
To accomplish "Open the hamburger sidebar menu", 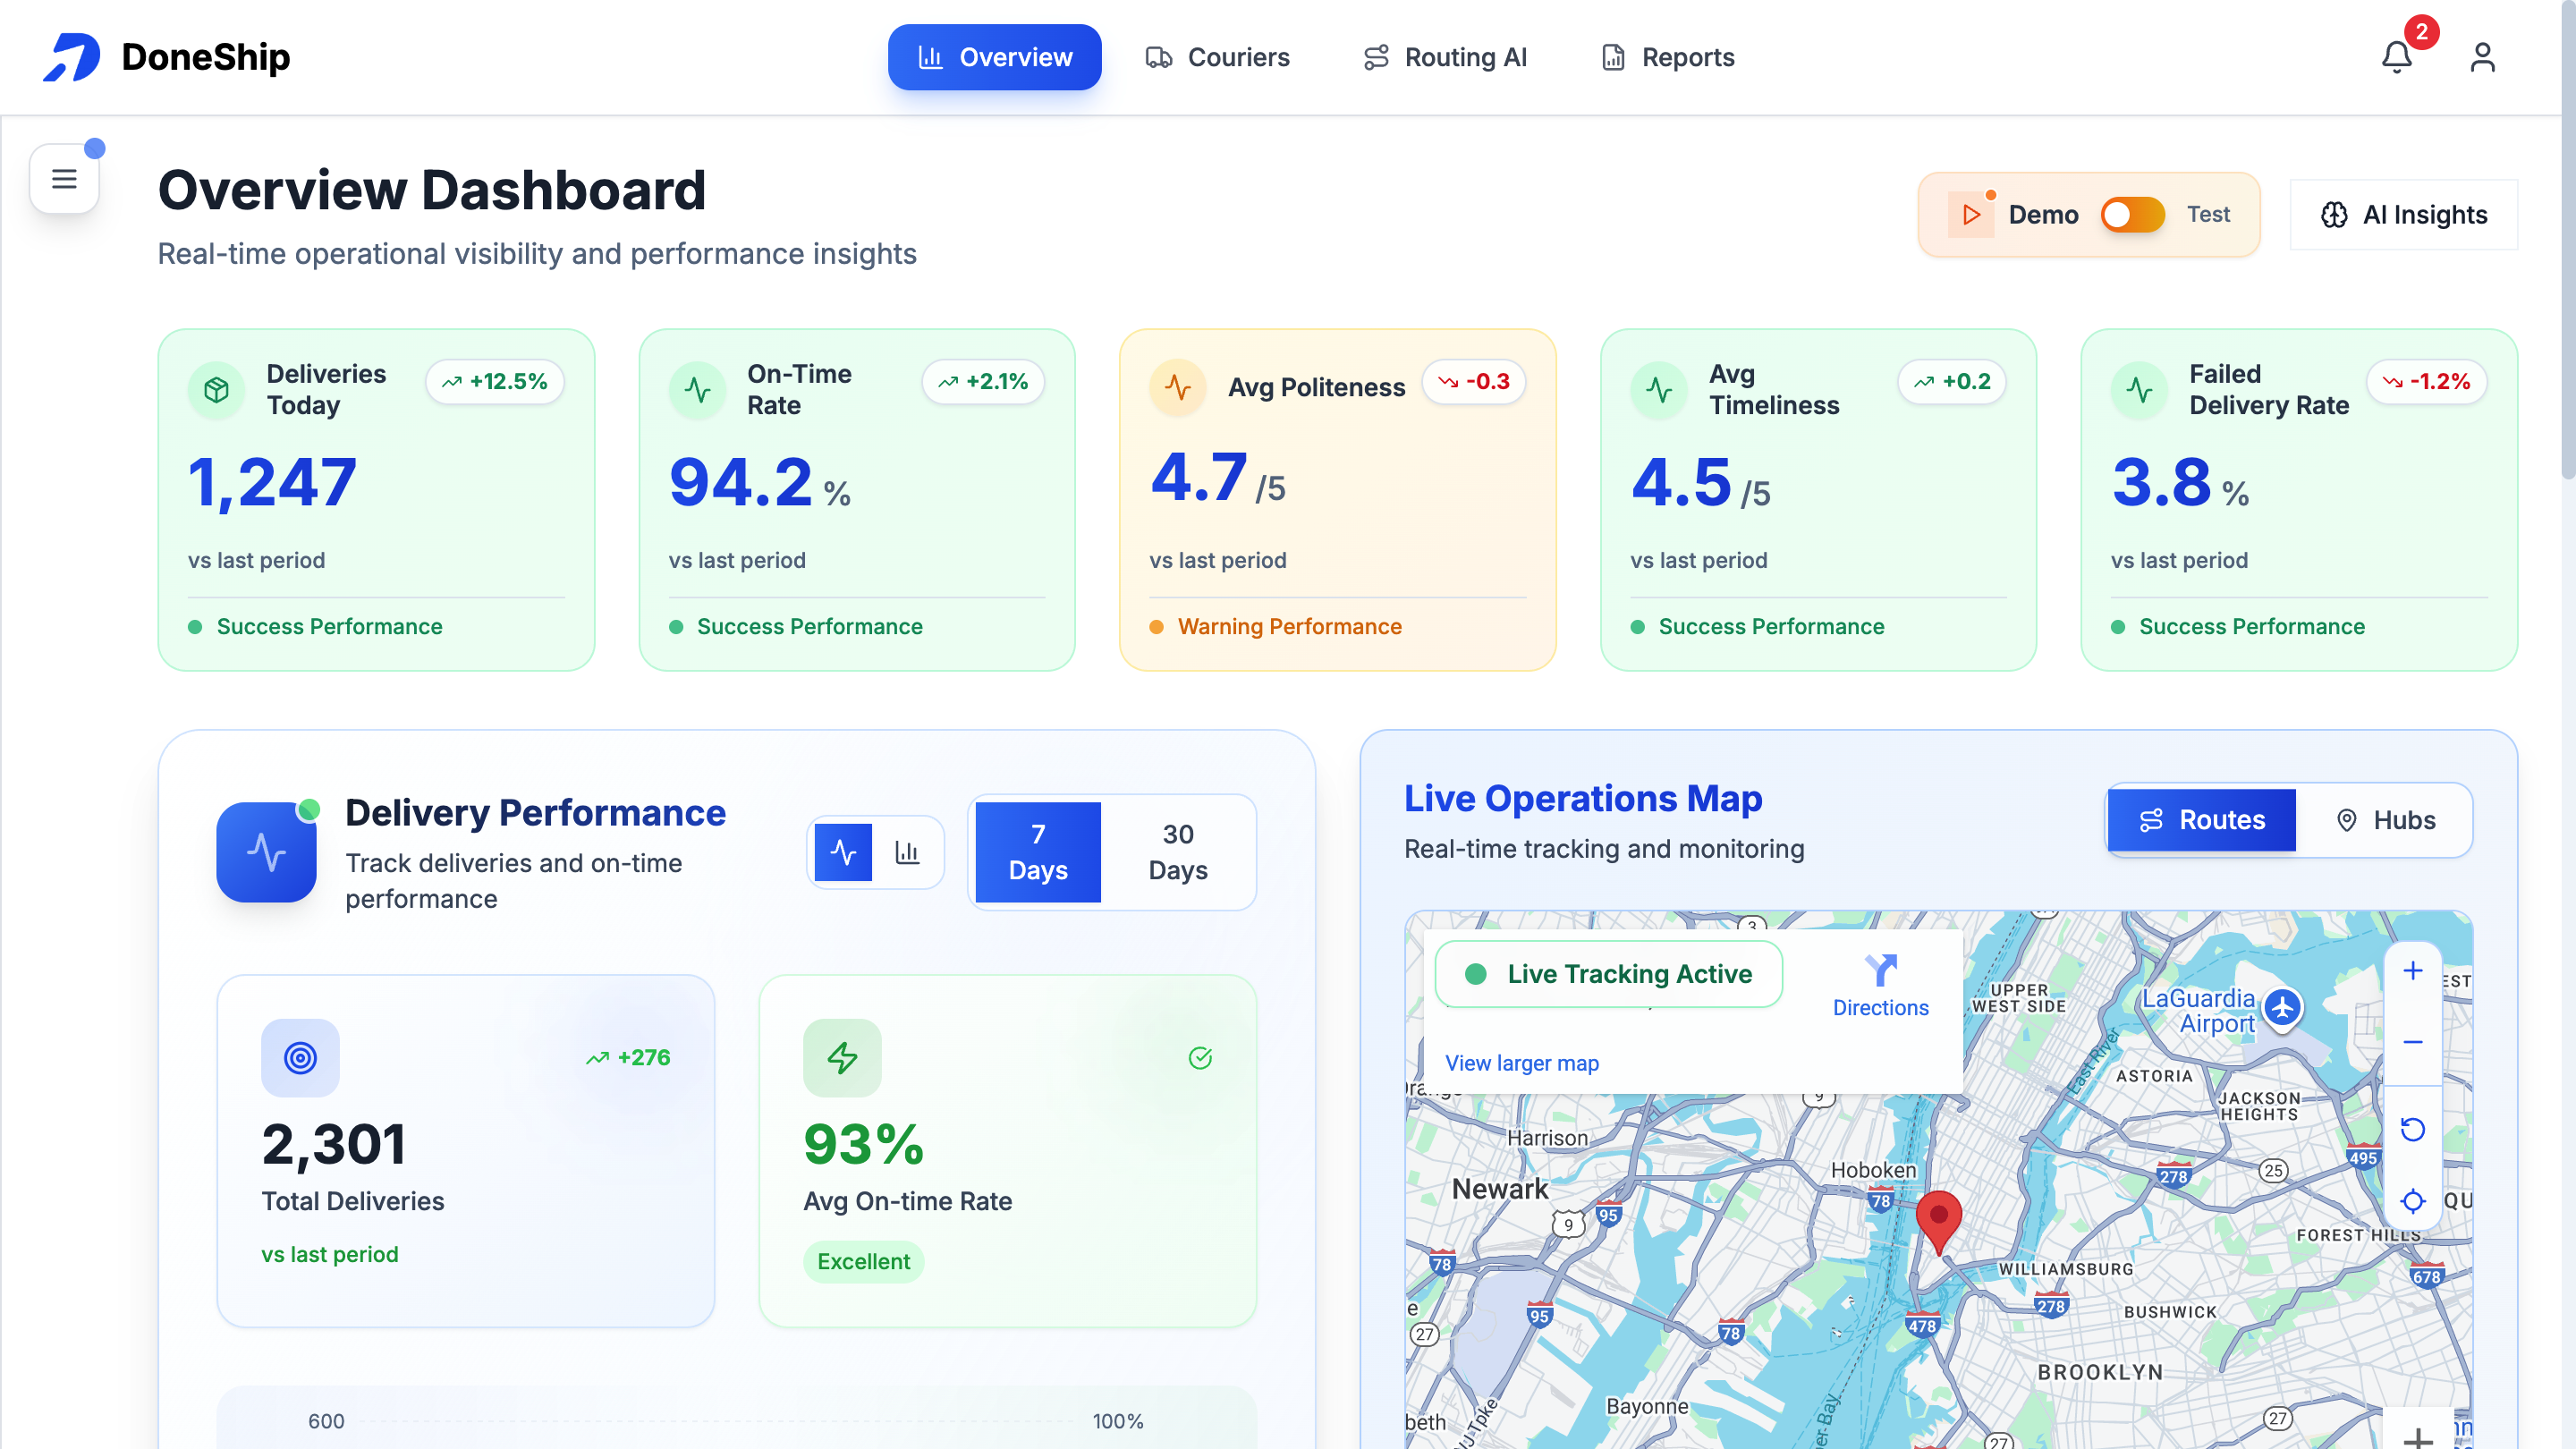I will click(x=64, y=179).
